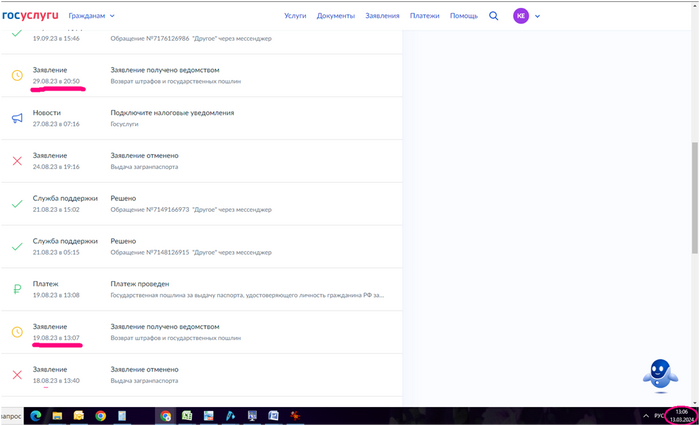
Task: Open the Outlook mail icon on the taskbar
Action: (x=79, y=416)
